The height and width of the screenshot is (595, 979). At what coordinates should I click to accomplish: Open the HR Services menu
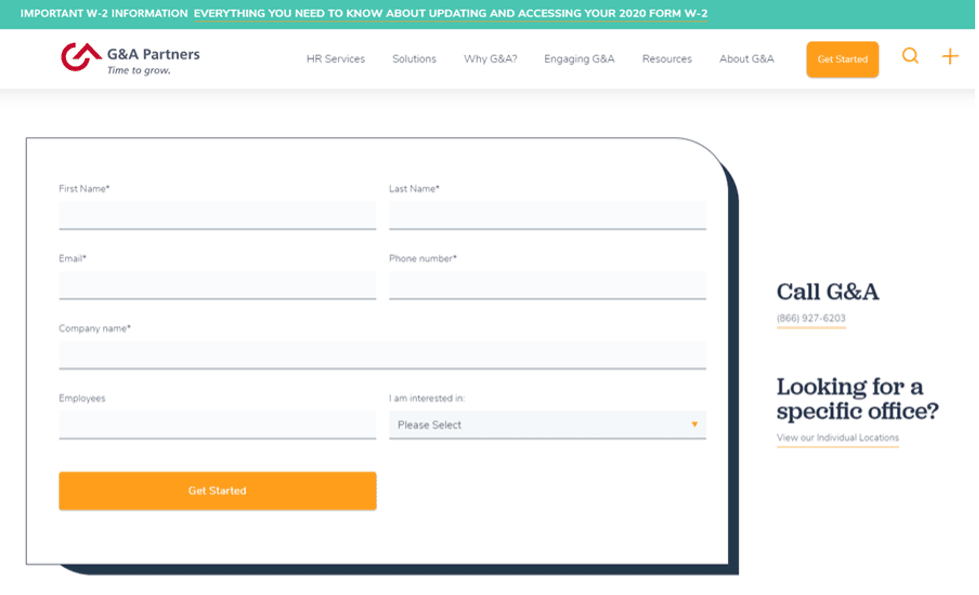[335, 59]
